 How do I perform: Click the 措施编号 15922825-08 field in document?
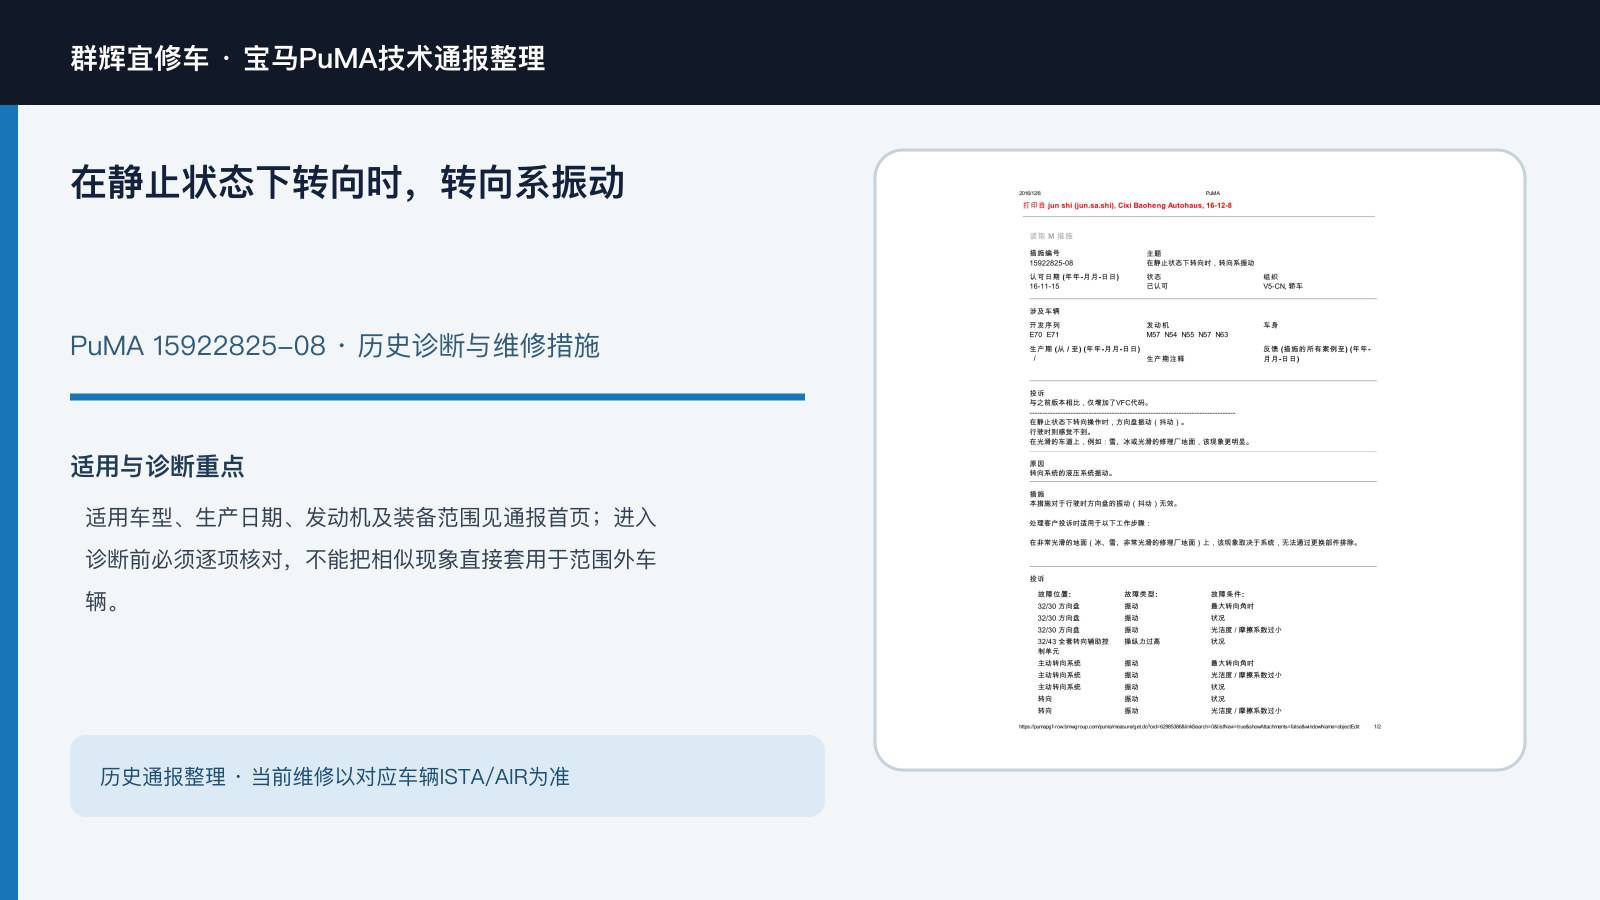click(1052, 258)
